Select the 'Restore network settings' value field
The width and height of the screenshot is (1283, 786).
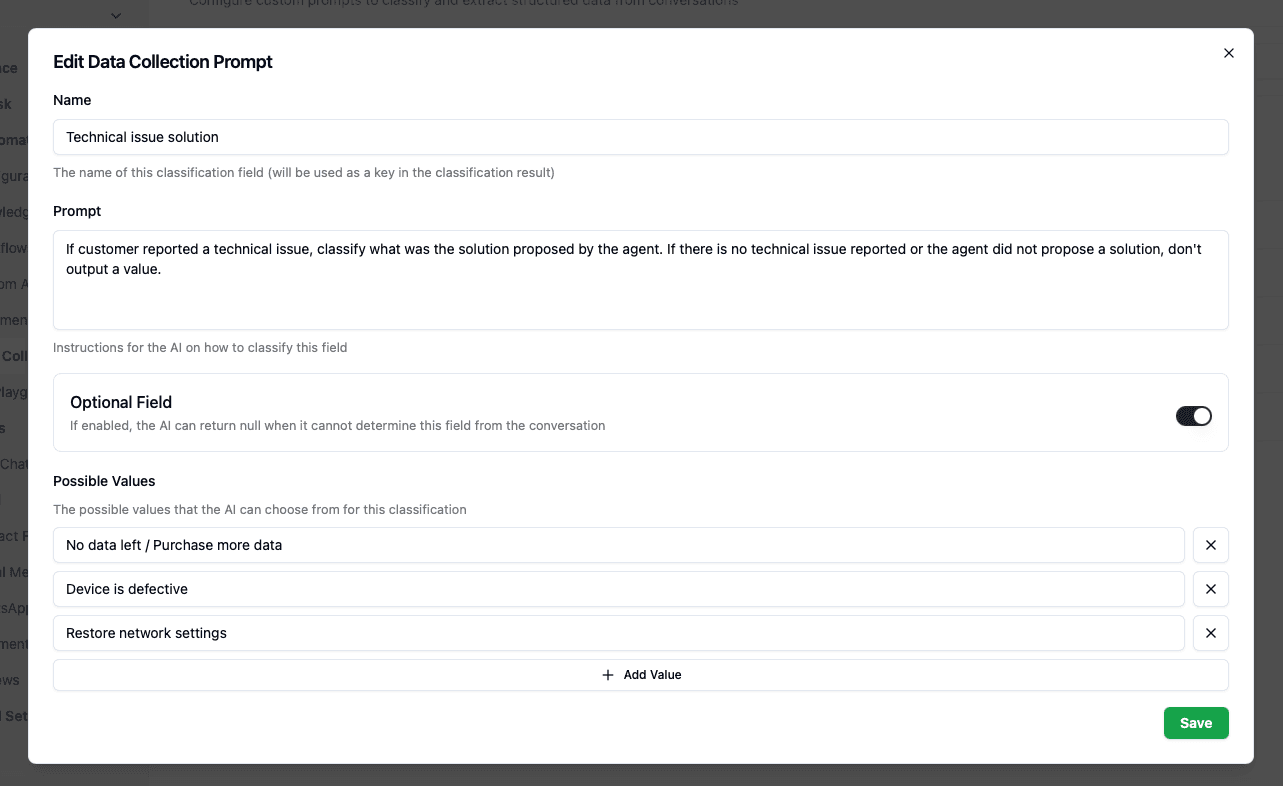pos(618,633)
